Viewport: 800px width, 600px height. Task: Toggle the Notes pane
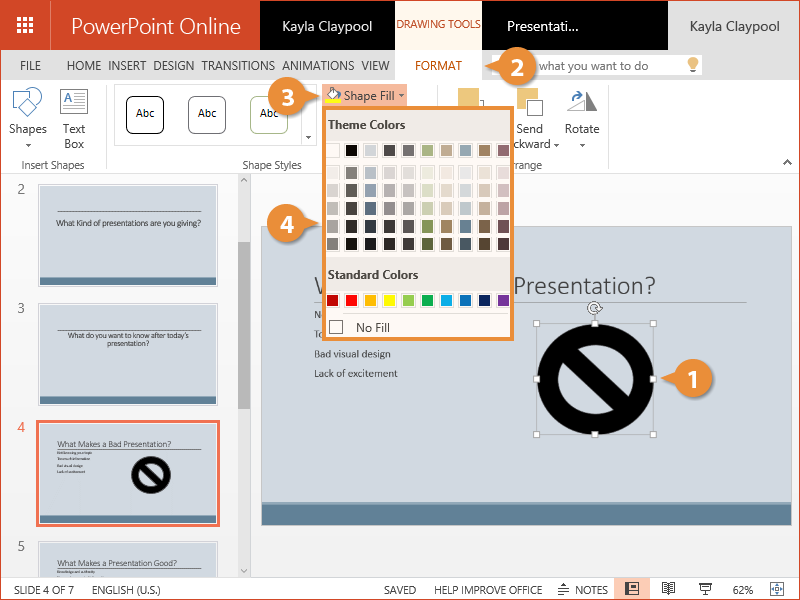(582, 589)
